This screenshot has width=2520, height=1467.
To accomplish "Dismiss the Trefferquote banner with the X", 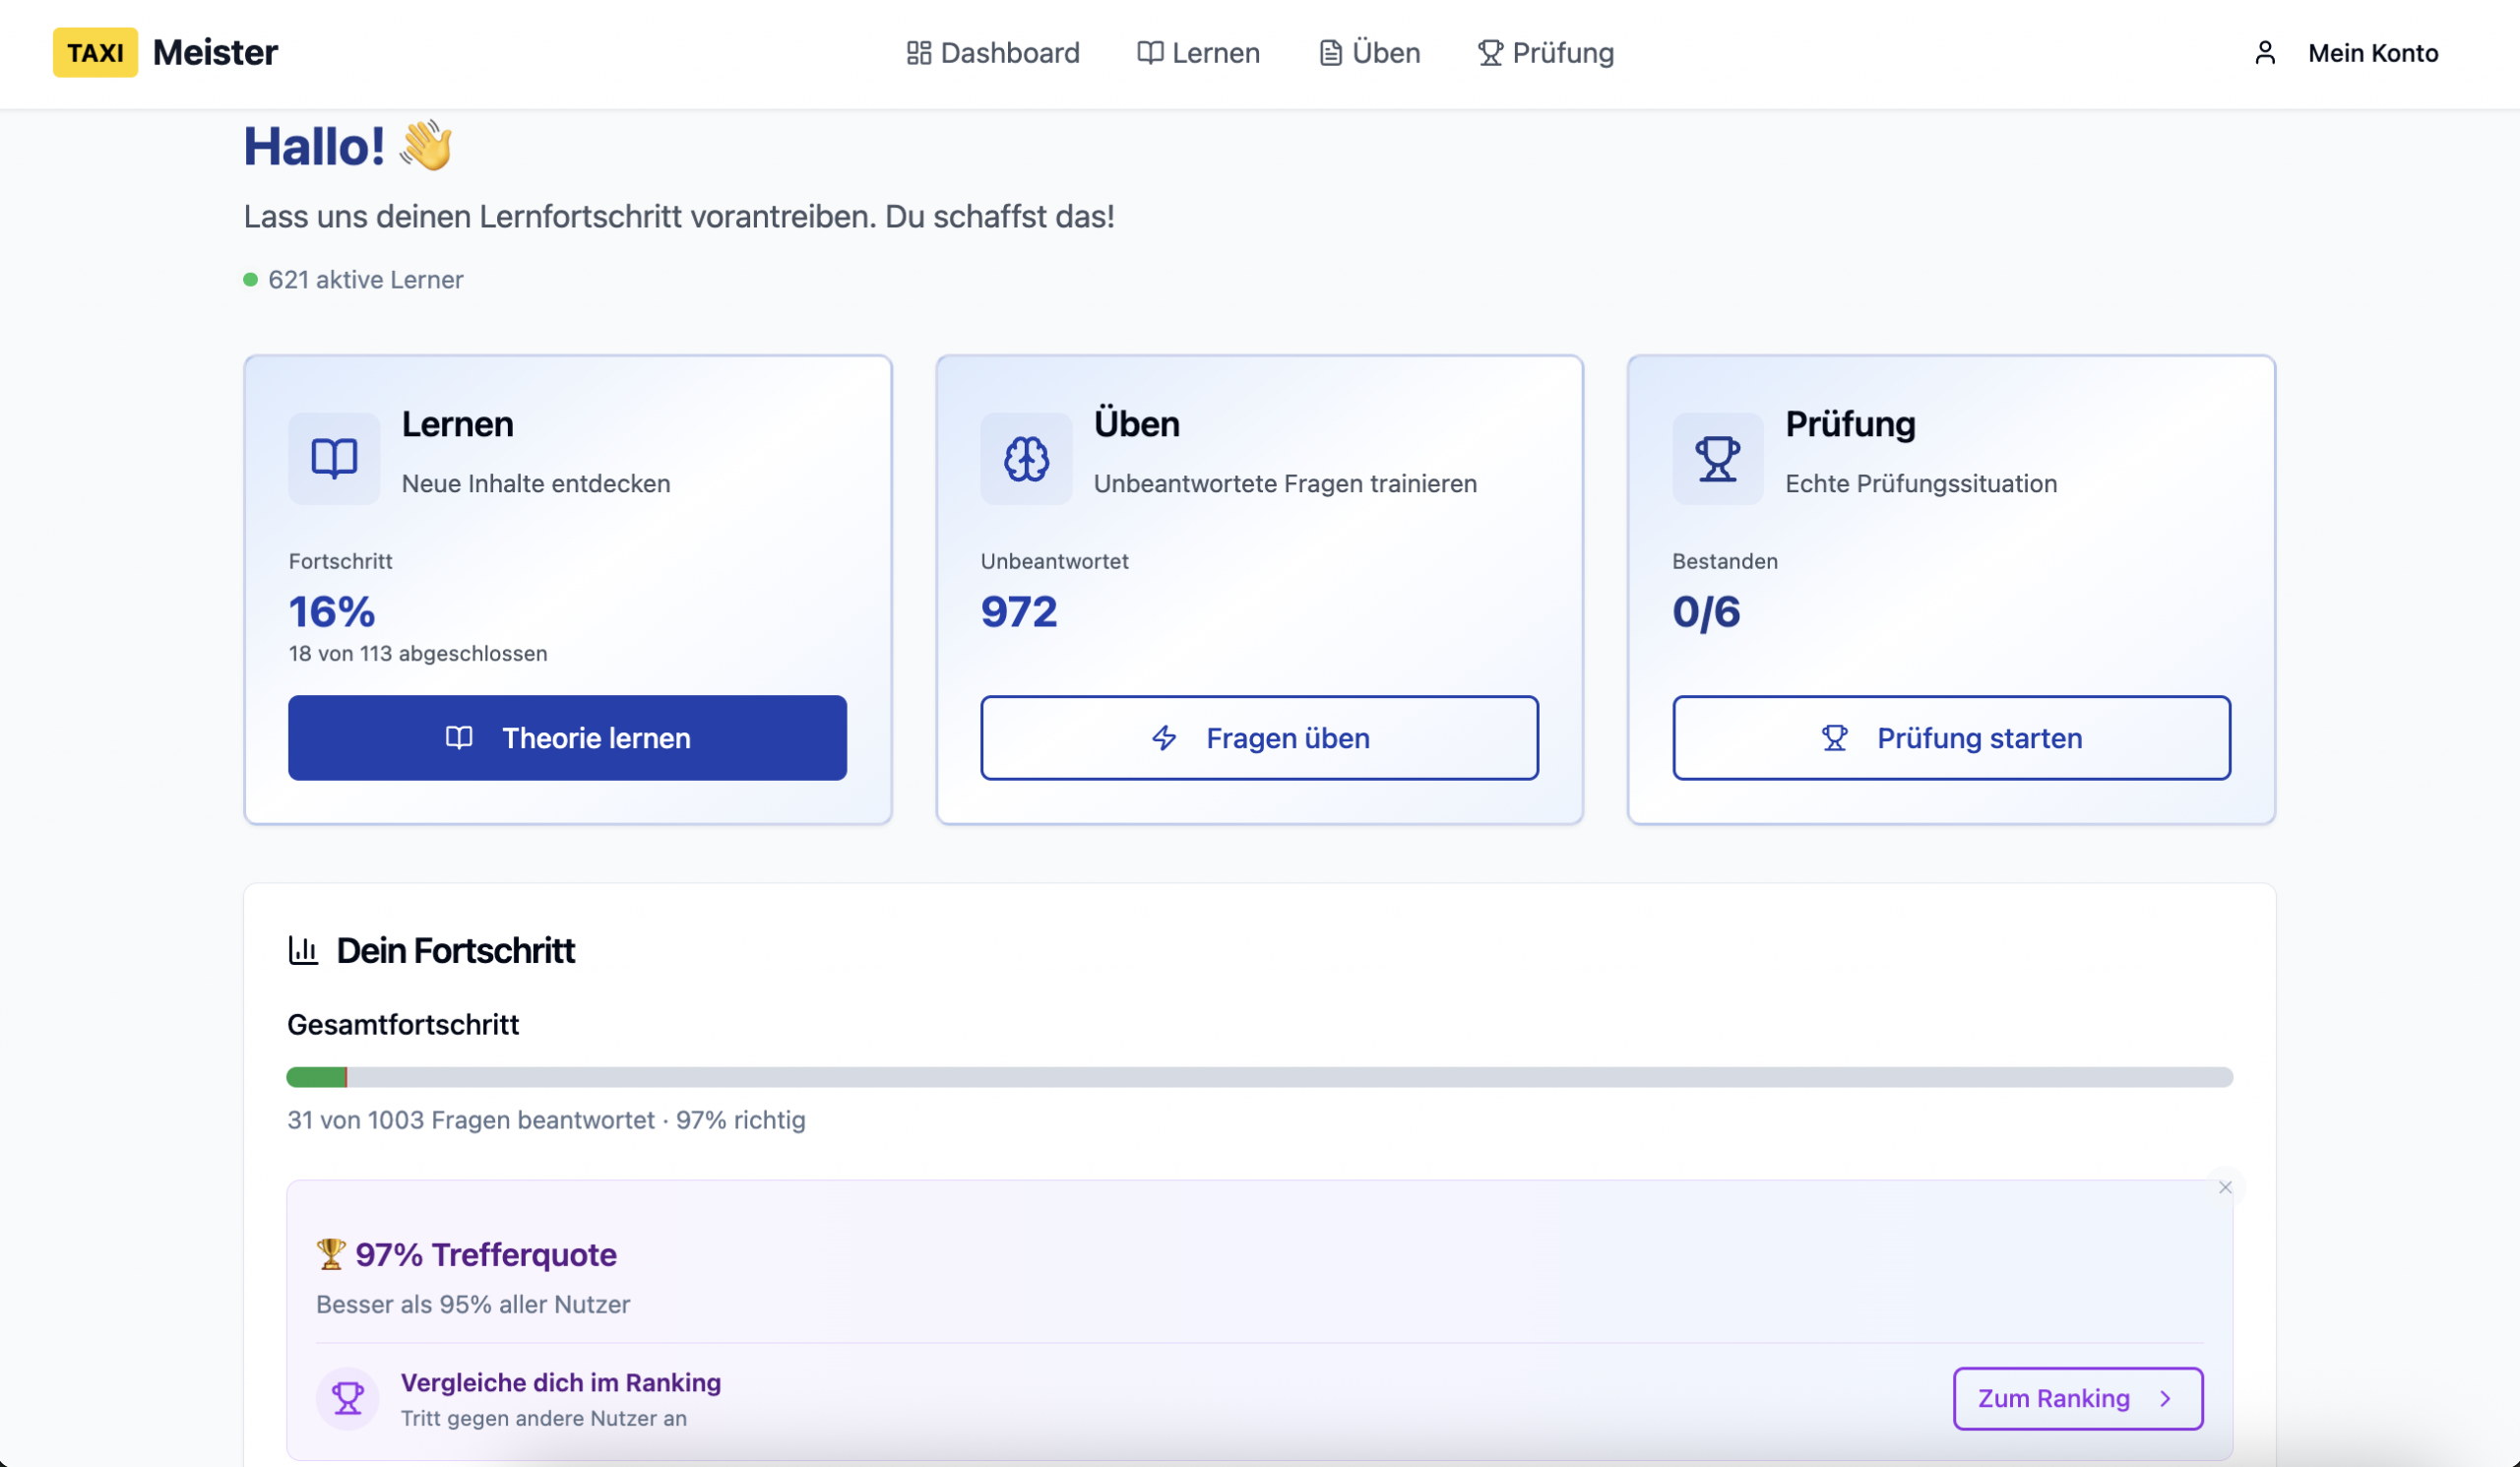I will pyautogui.click(x=2225, y=1187).
